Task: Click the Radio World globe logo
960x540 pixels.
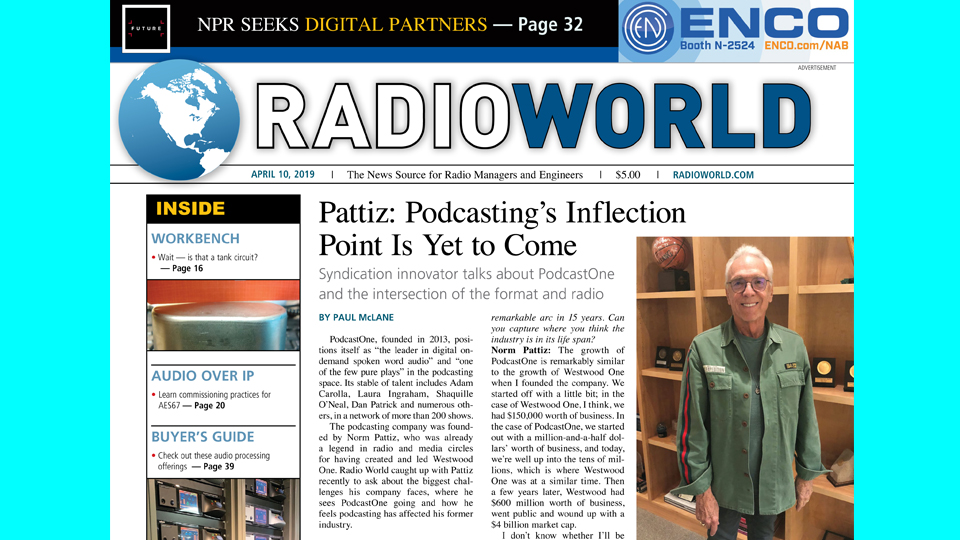Action: point(179,120)
